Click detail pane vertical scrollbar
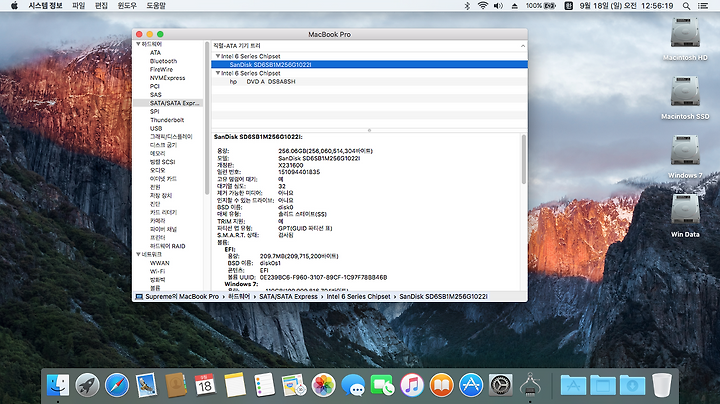Image resolution: width=720 pixels, height=404 pixels. click(523, 159)
